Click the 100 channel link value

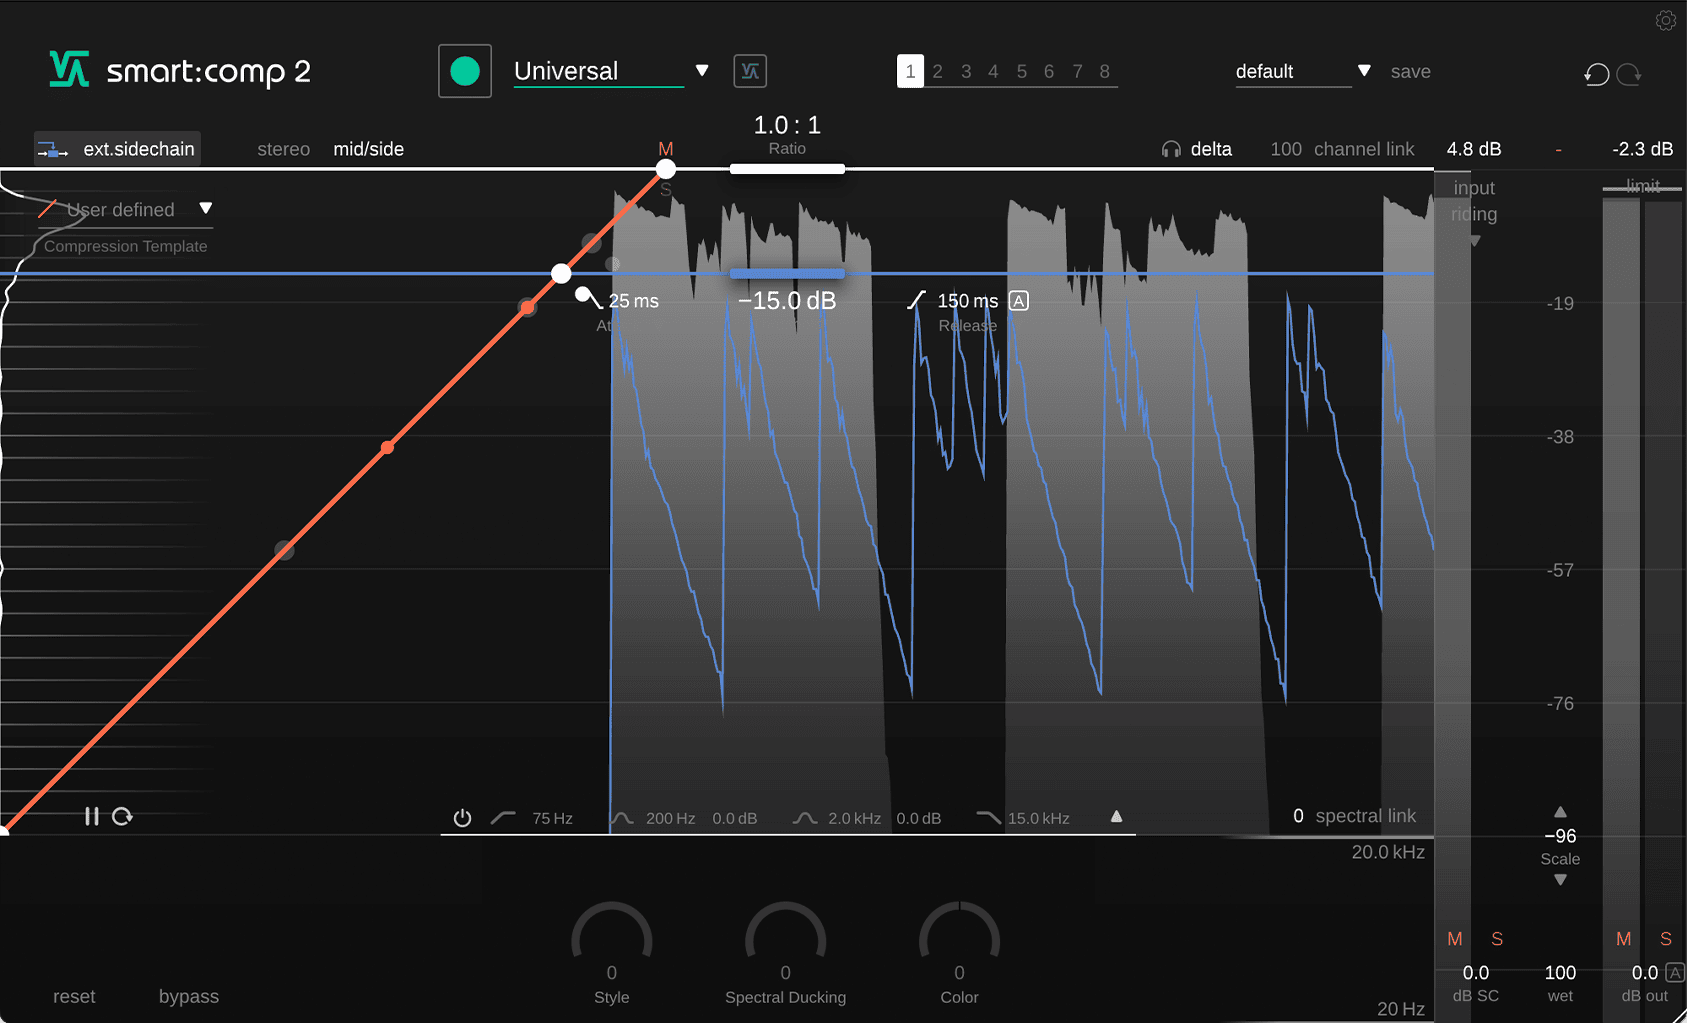(x=1286, y=149)
